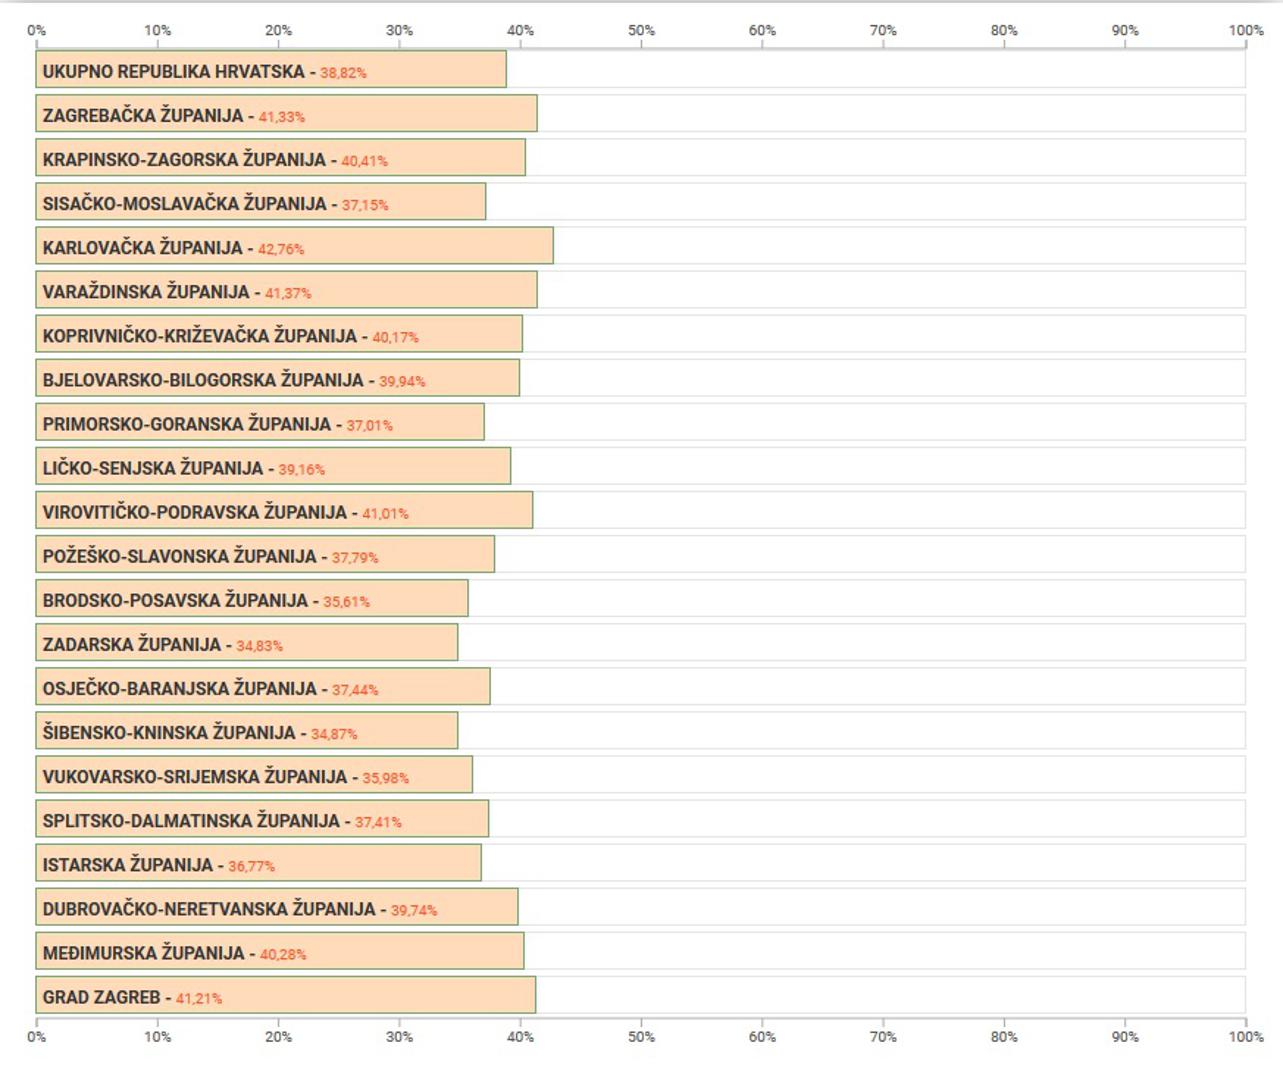Viewport: 1283px width, 1080px height.
Task: Click the UKUPNO REPUBLIKA HRVATSKA bar
Action: (270, 70)
